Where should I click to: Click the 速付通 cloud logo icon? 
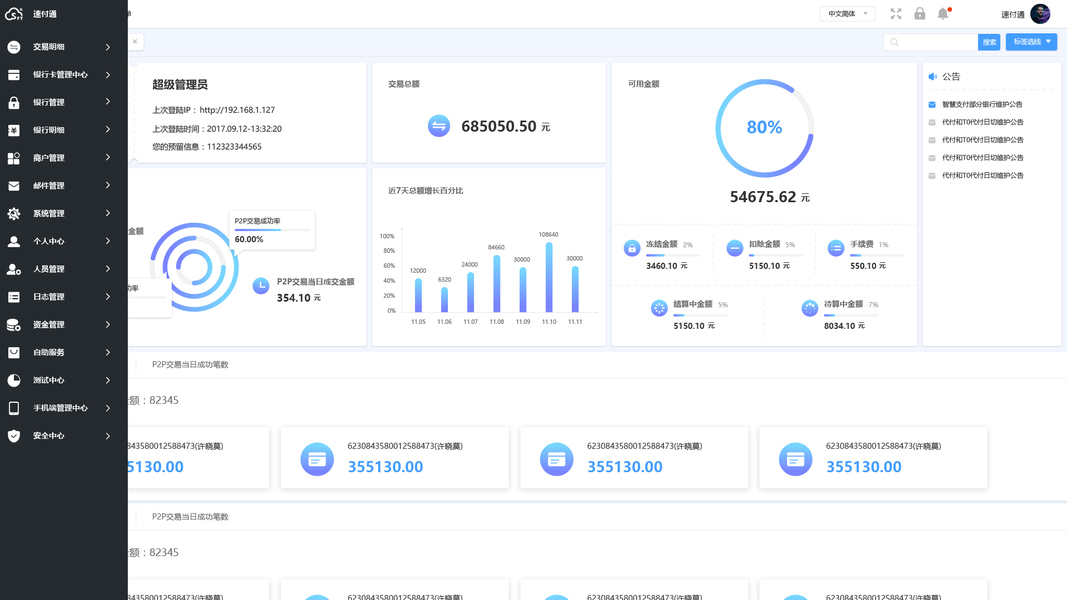[14, 14]
